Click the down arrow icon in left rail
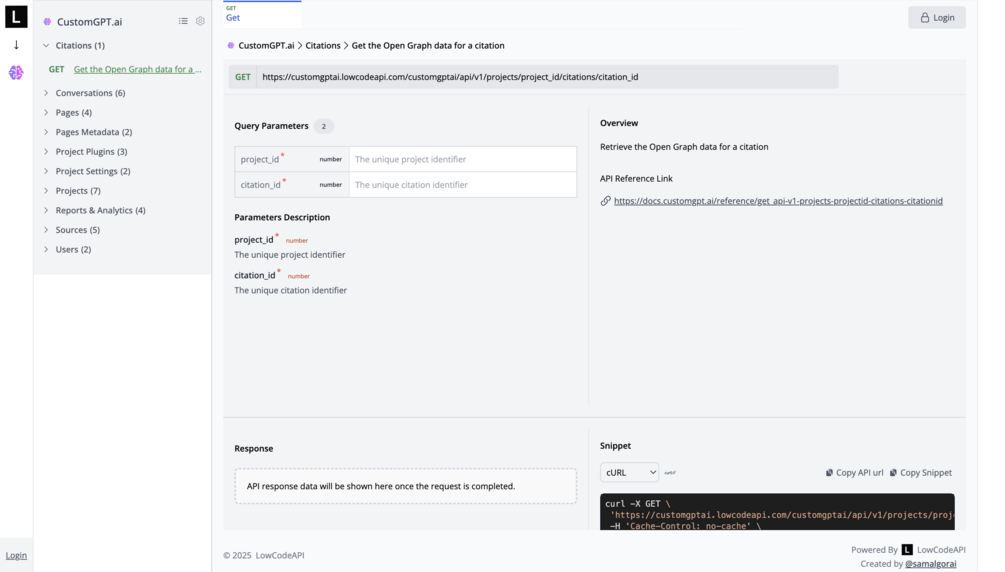 16,45
